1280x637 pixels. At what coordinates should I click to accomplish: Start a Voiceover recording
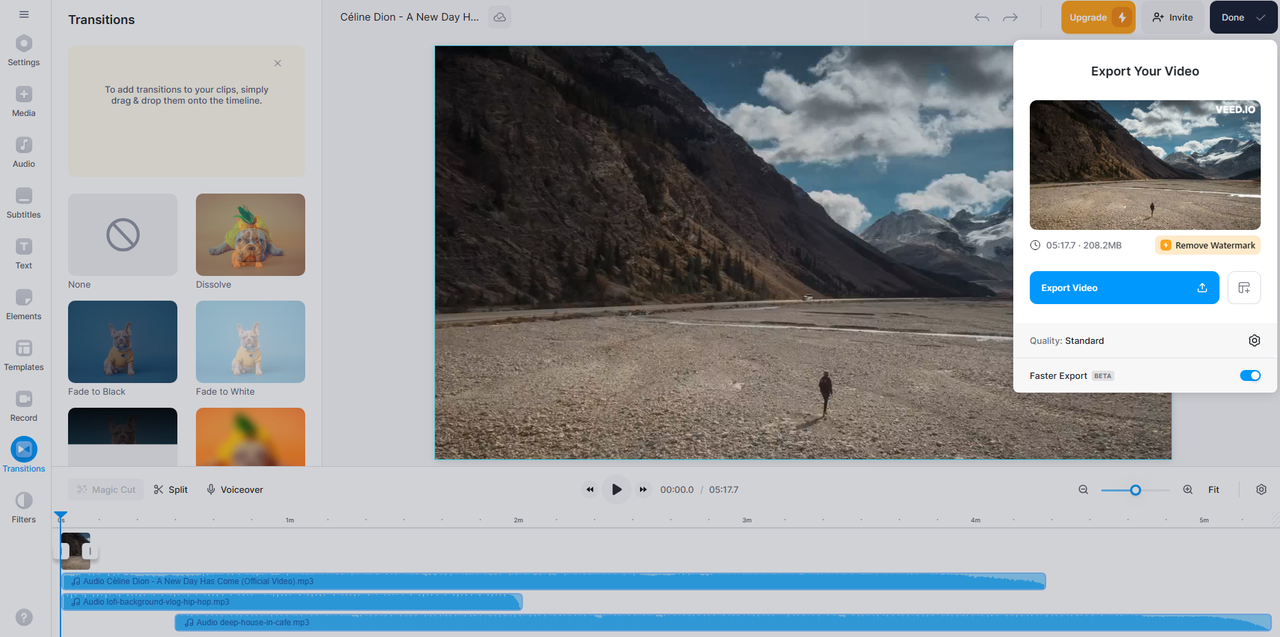pos(234,490)
